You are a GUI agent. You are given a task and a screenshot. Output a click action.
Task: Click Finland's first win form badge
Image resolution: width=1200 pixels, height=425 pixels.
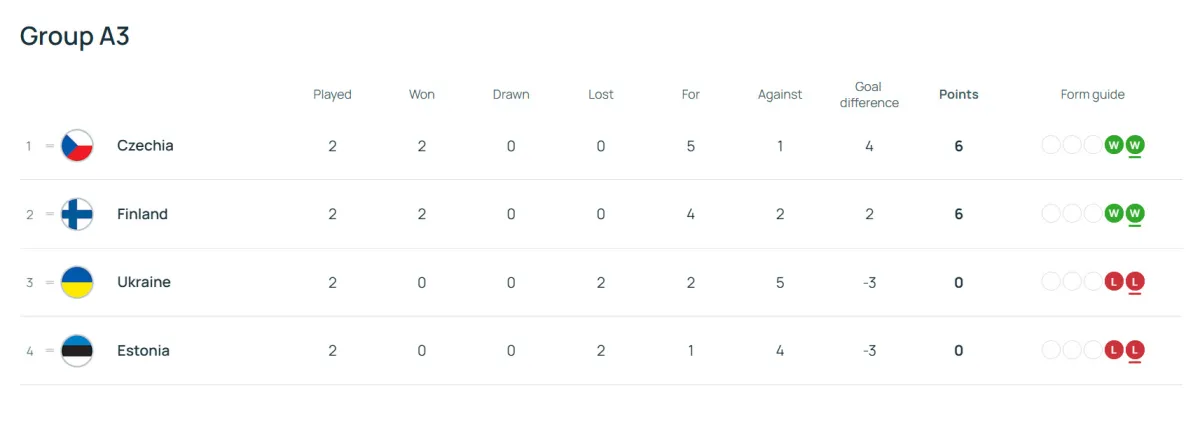coord(1113,214)
